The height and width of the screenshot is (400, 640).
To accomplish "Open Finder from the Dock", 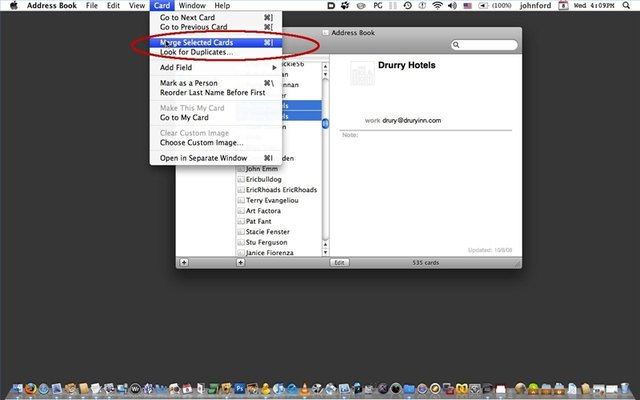I will coord(18,389).
